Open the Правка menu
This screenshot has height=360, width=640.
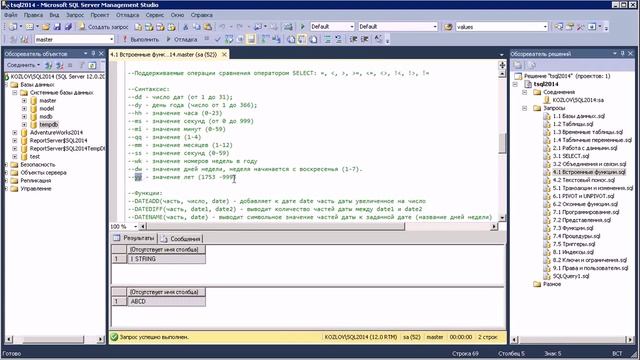click(33, 15)
